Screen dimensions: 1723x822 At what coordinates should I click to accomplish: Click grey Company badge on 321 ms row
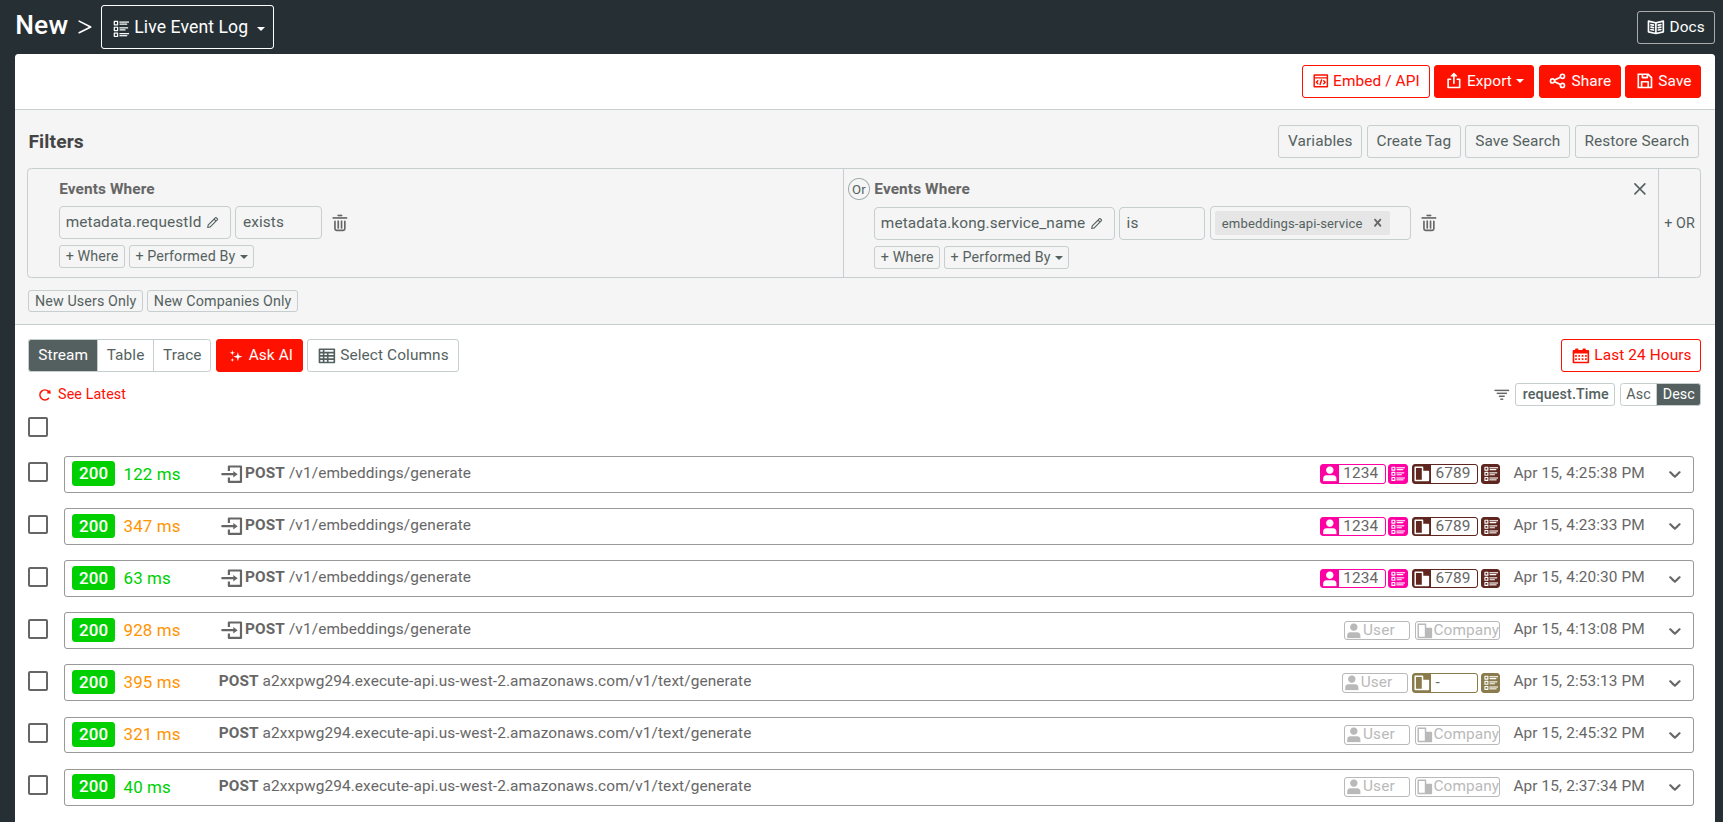pyautogui.click(x=1457, y=735)
